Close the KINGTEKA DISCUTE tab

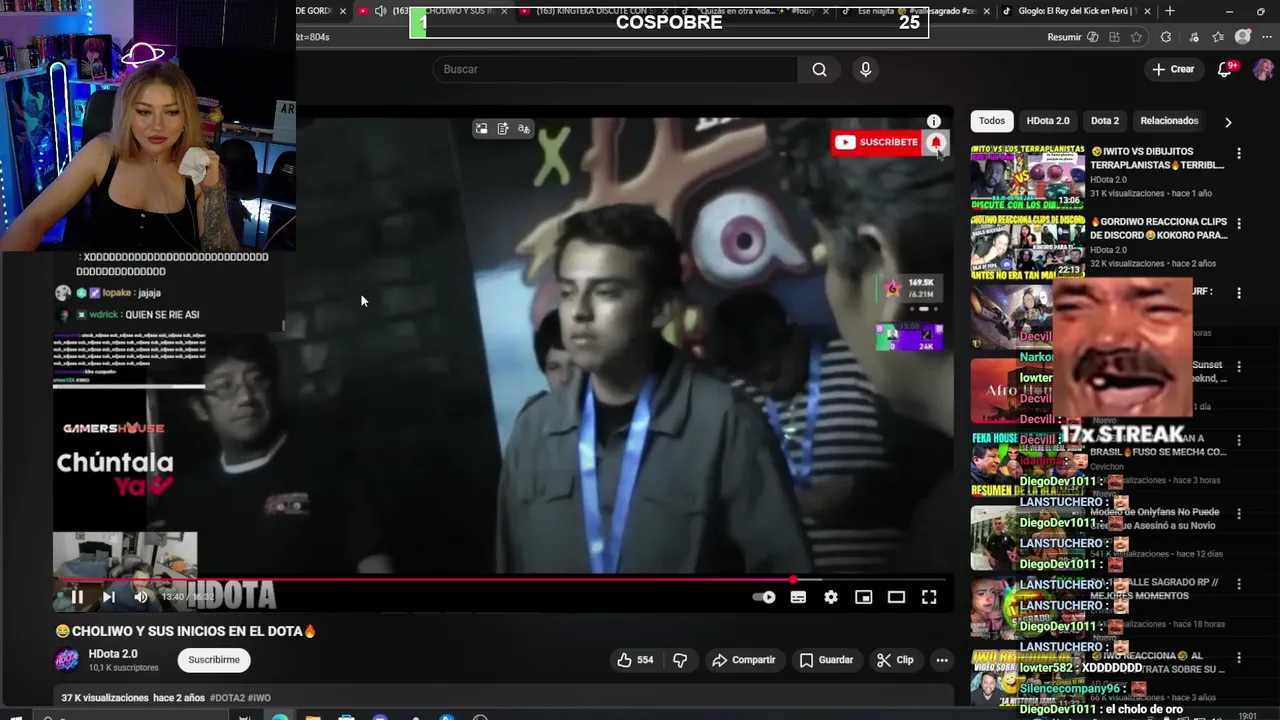point(667,11)
